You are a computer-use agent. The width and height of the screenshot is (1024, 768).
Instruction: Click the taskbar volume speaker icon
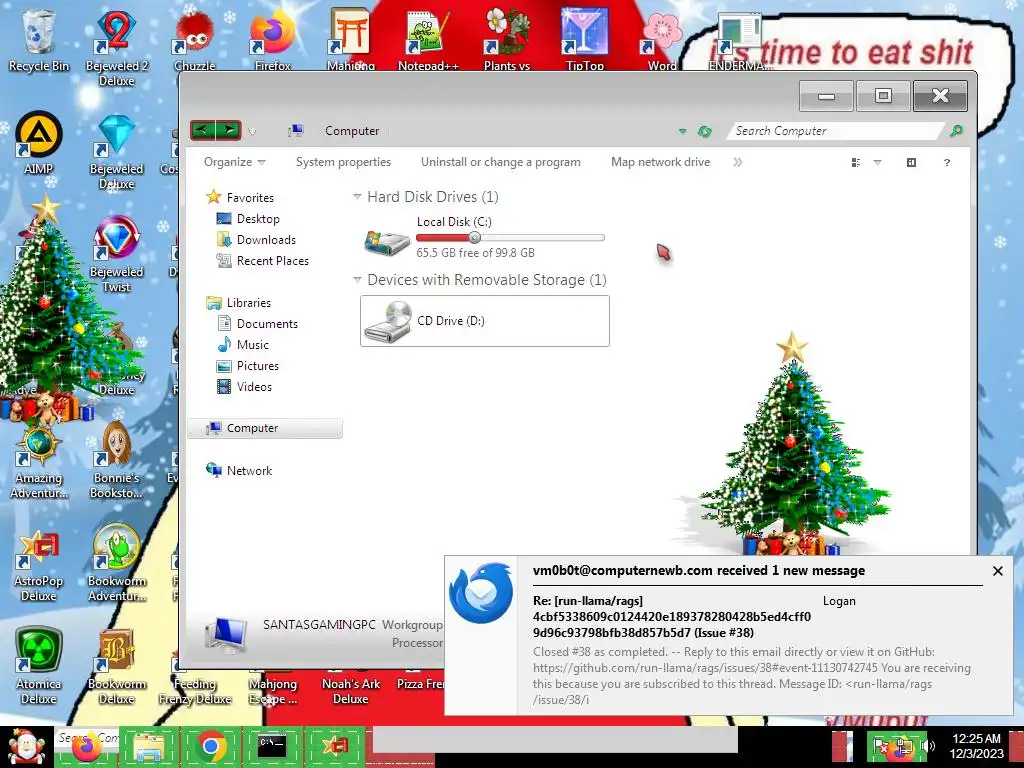929,746
